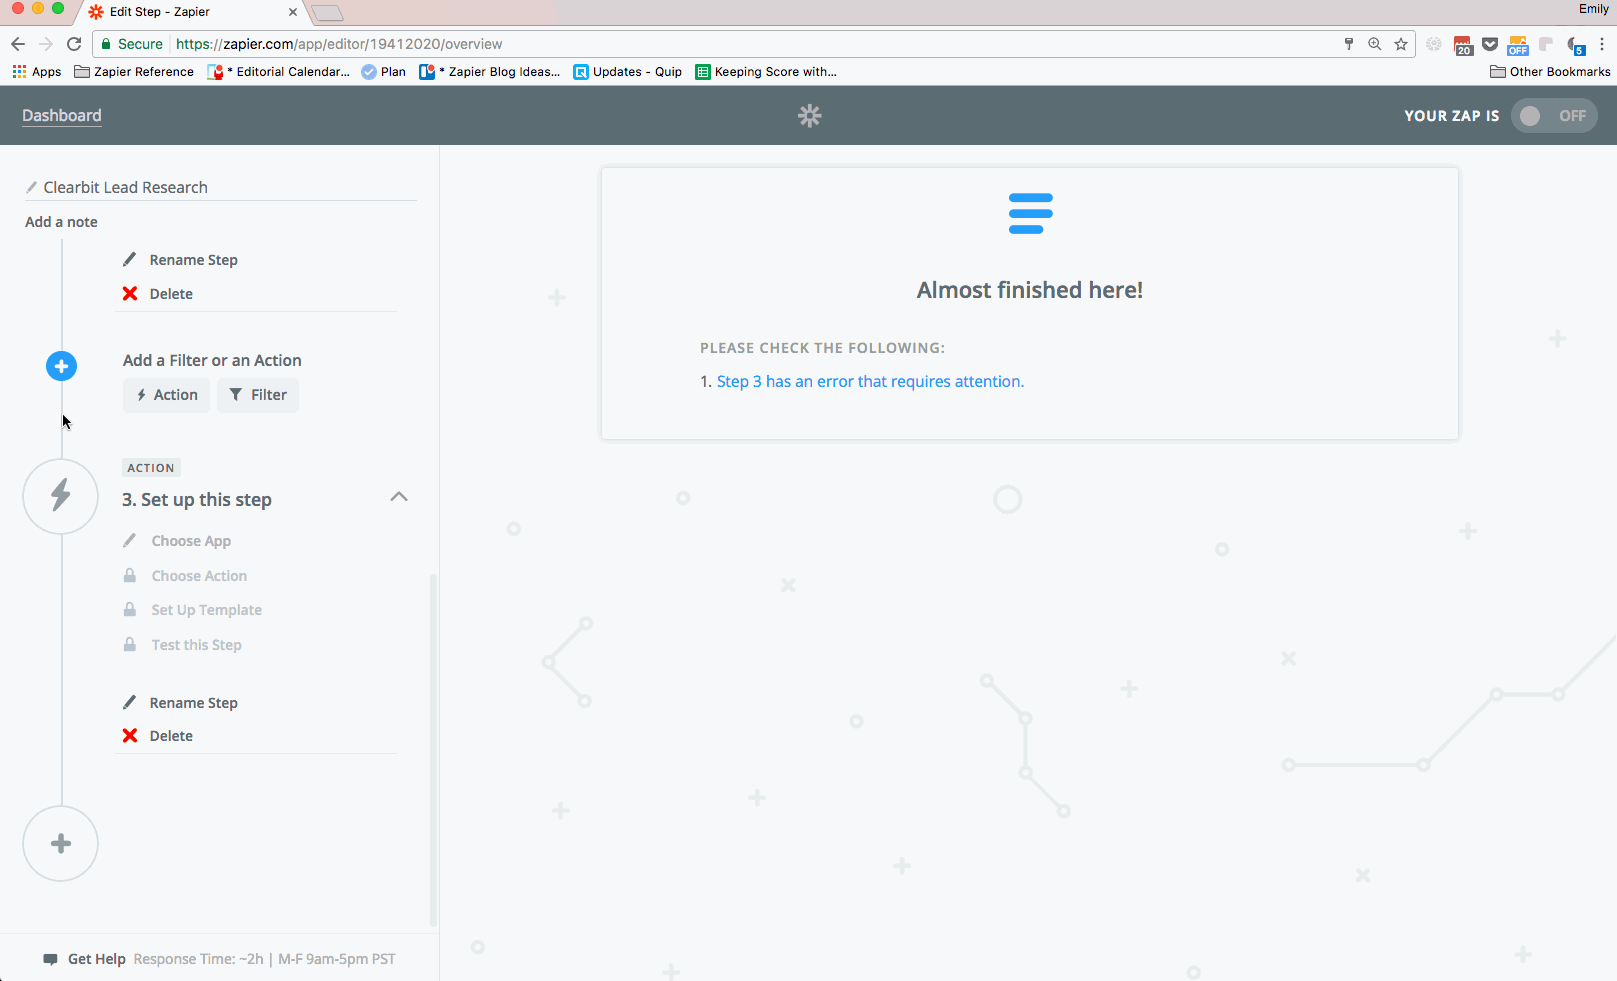Screen dimensions: 1617x981
Task: Click the lock icon next to Set Up Template
Action: (x=130, y=610)
